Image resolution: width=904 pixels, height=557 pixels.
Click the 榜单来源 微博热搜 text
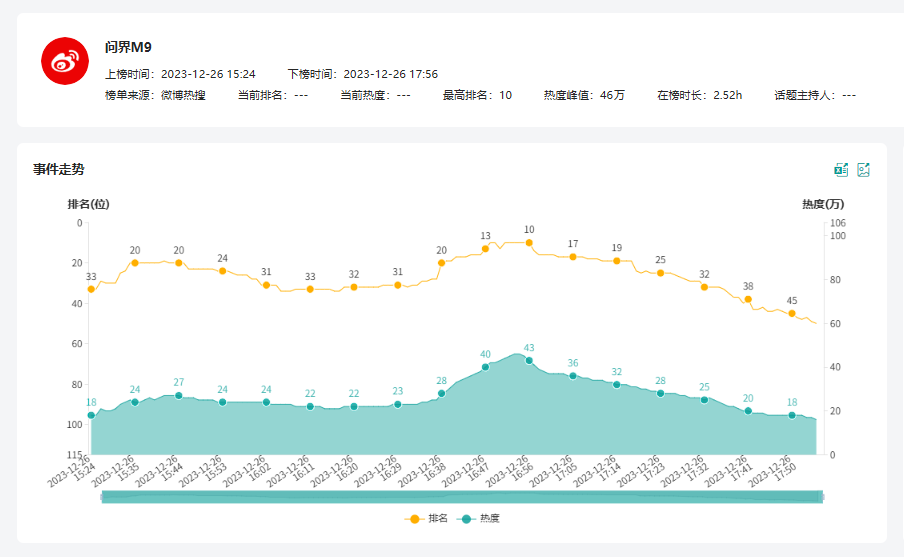(x=155, y=95)
